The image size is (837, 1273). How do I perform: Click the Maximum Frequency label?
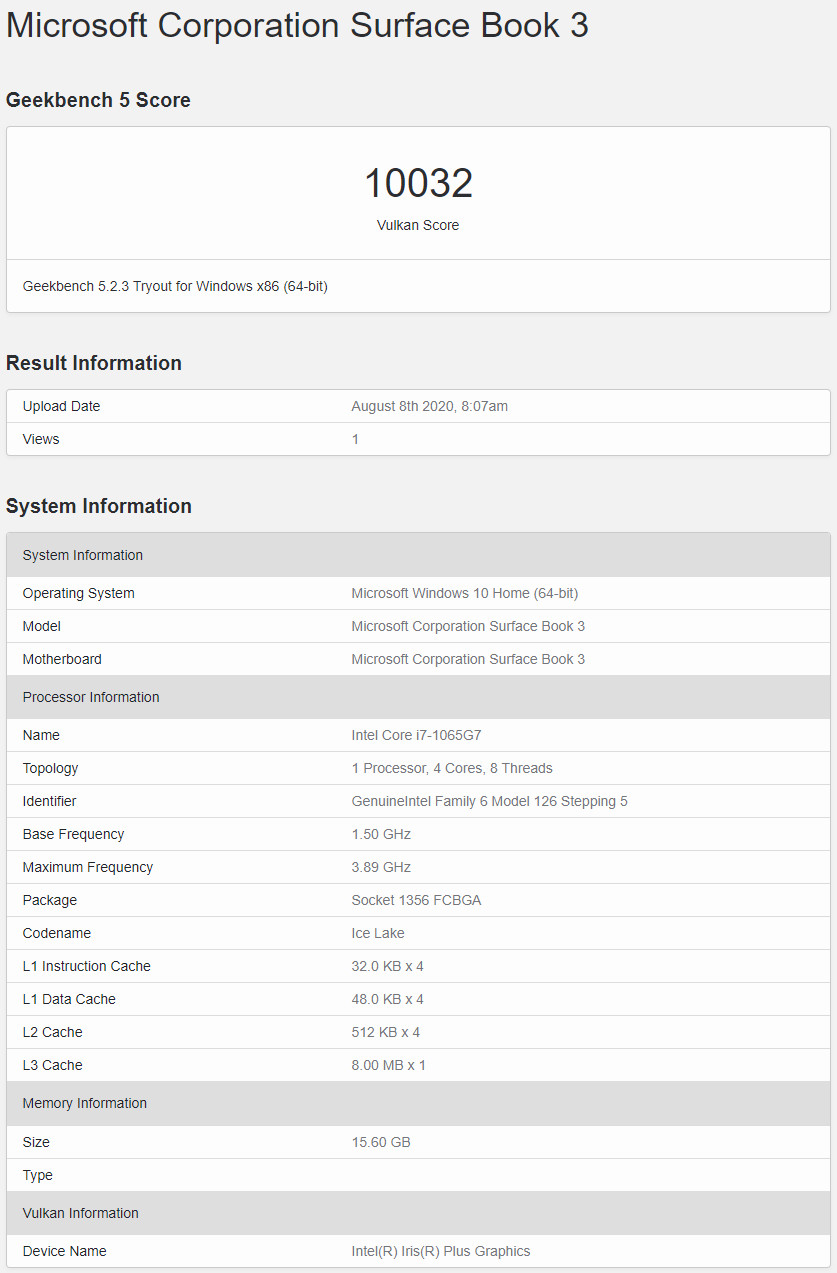pyautogui.click(x=88, y=867)
